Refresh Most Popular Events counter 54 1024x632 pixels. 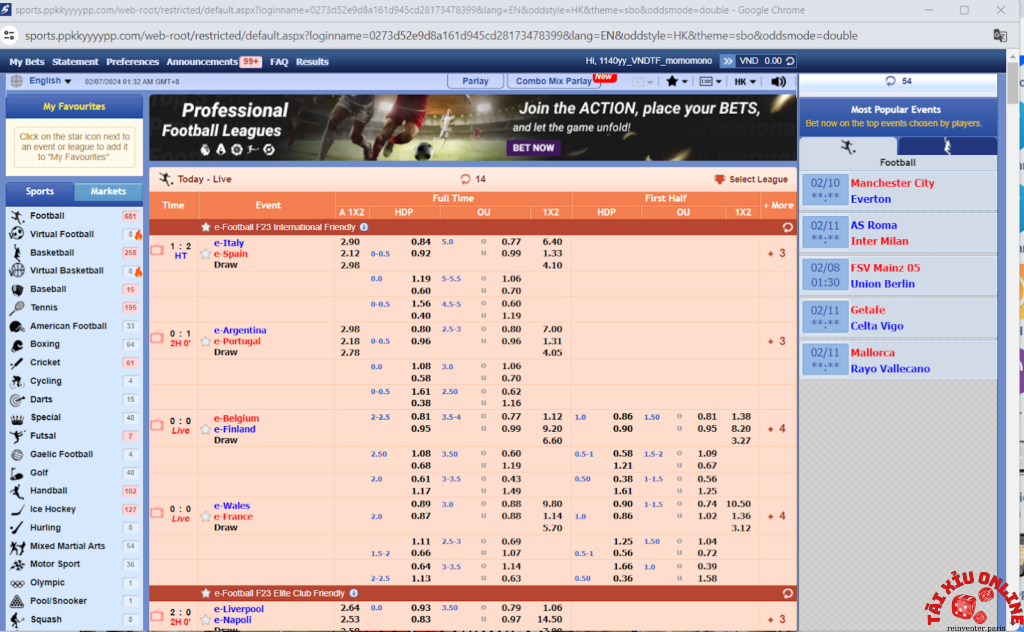click(x=890, y=81)
